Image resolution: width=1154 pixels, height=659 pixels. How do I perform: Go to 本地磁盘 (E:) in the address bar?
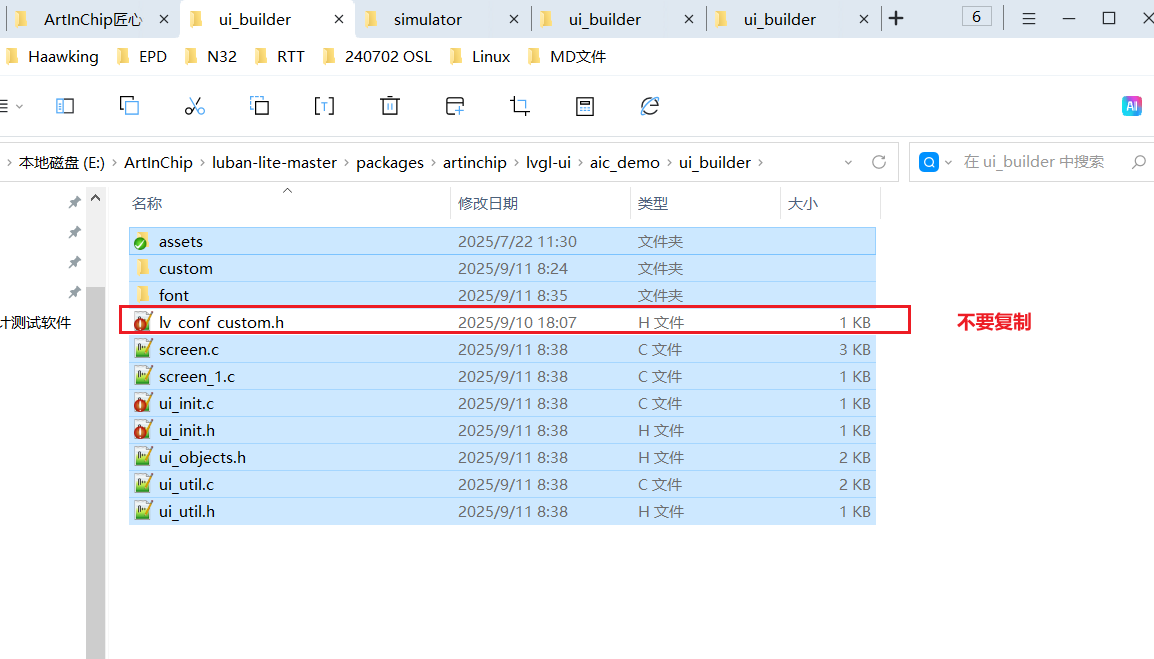(62, 163)
